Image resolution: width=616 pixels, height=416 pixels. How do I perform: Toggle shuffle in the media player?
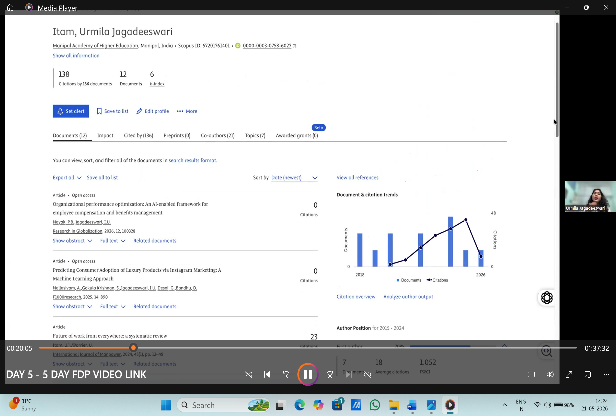point(249,375)
